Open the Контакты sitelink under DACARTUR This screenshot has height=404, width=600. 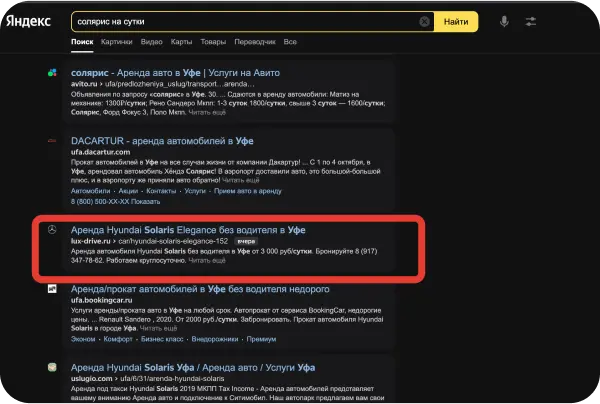tap(161, 191)
